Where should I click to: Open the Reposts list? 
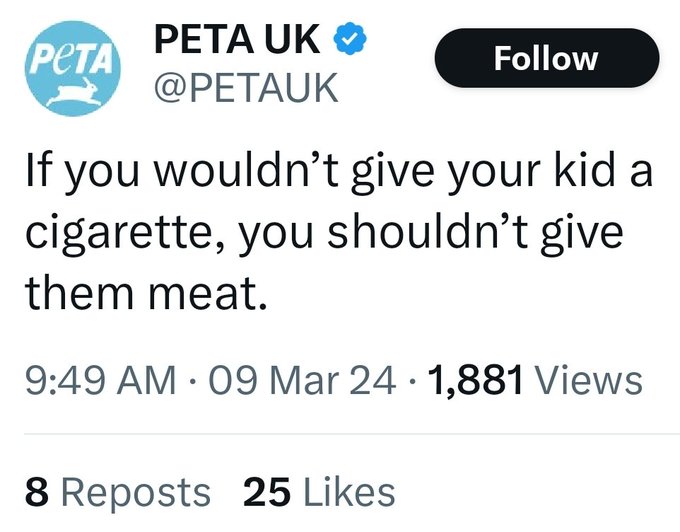click(133, 492)
